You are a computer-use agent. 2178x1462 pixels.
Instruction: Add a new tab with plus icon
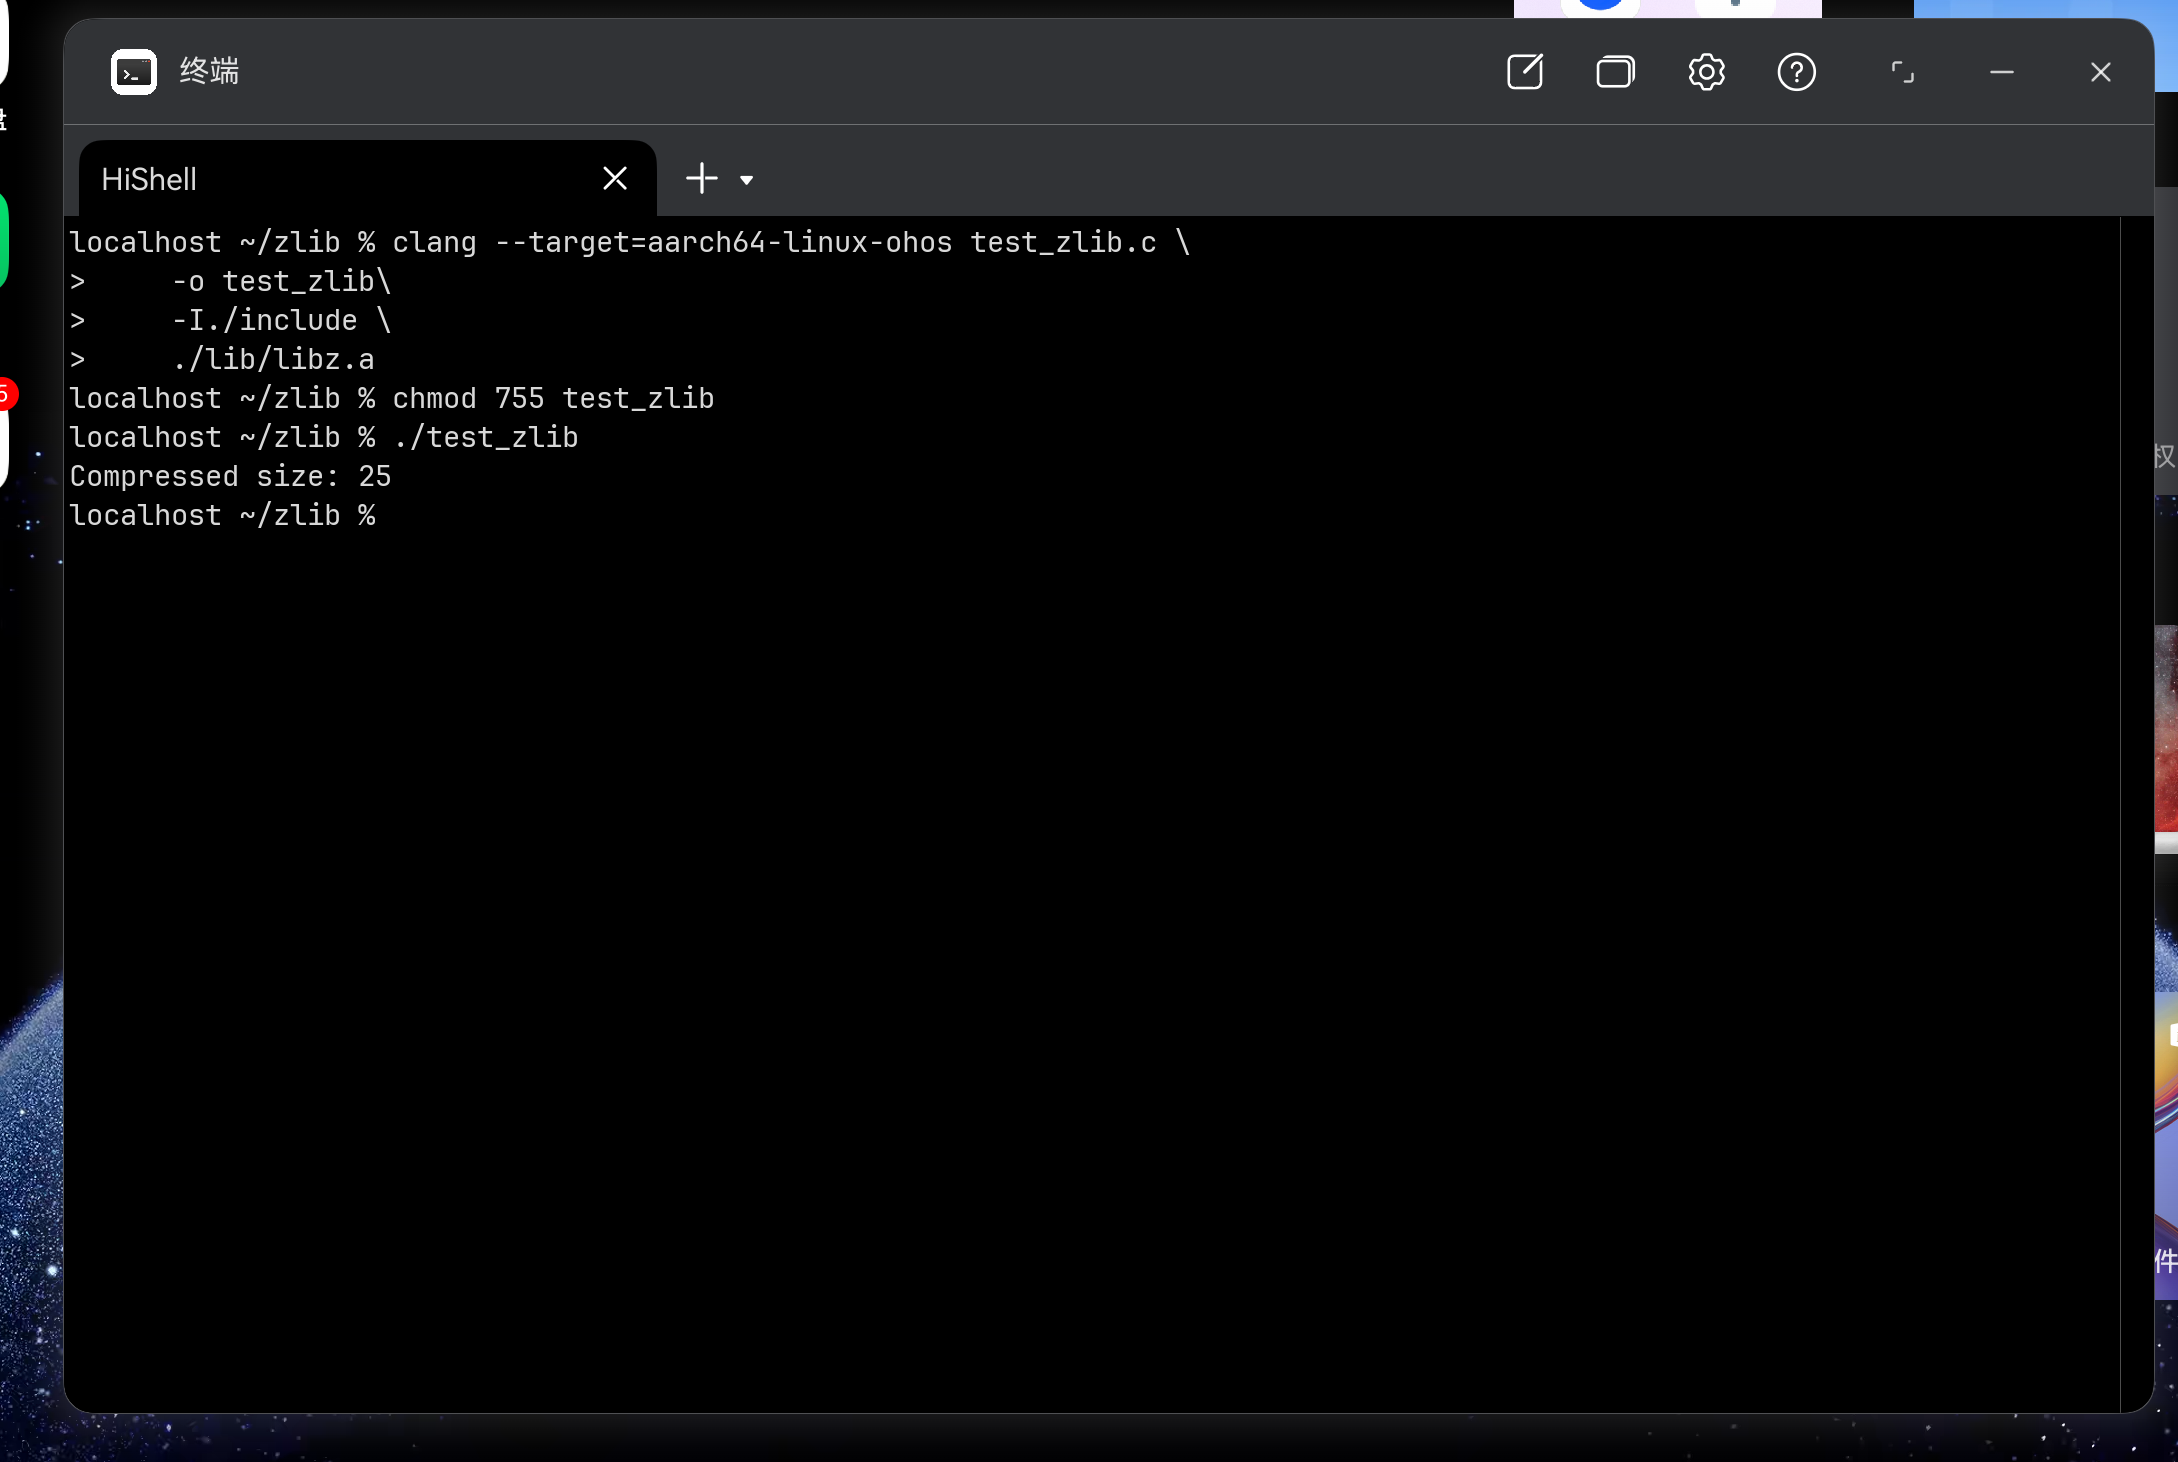pos(702,179)
